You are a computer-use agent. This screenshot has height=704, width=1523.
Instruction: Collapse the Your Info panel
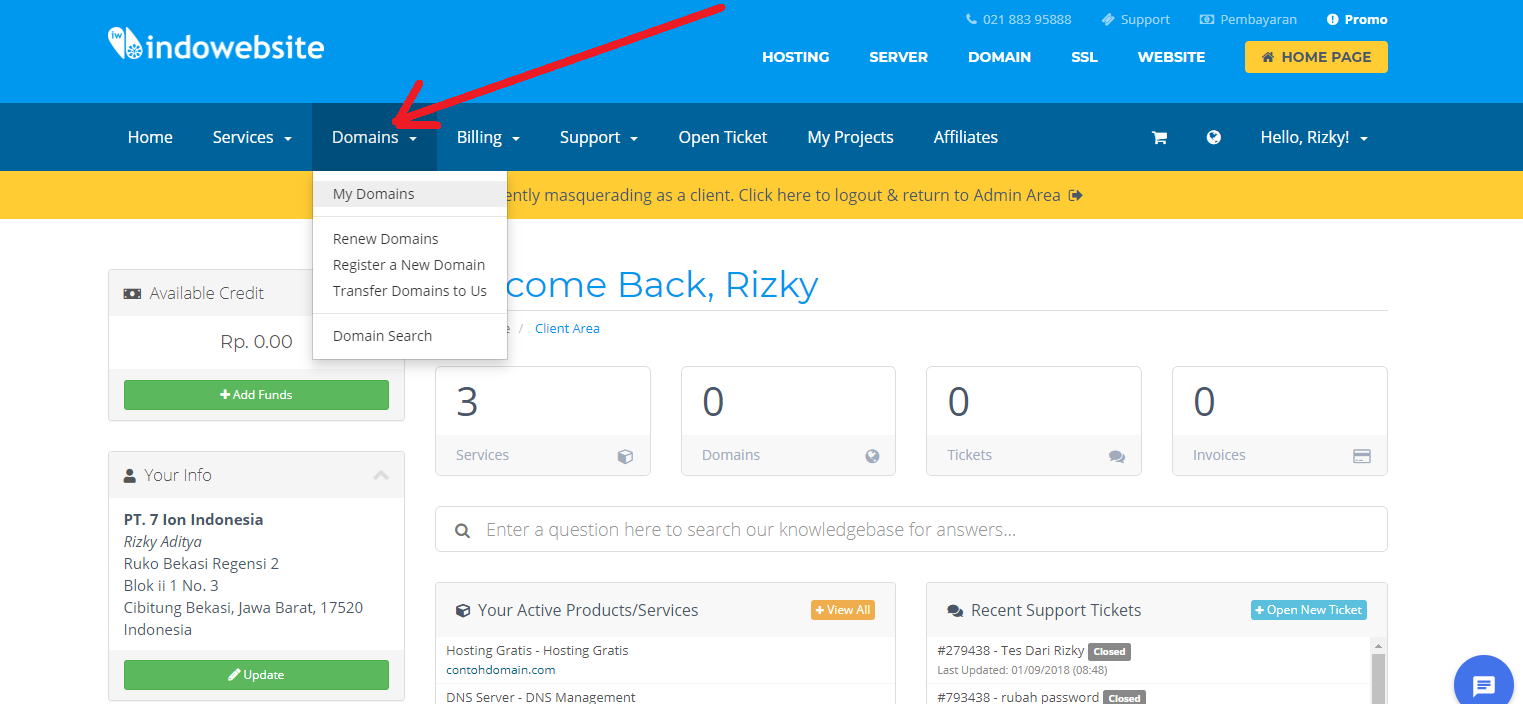[x=381, y=476]
